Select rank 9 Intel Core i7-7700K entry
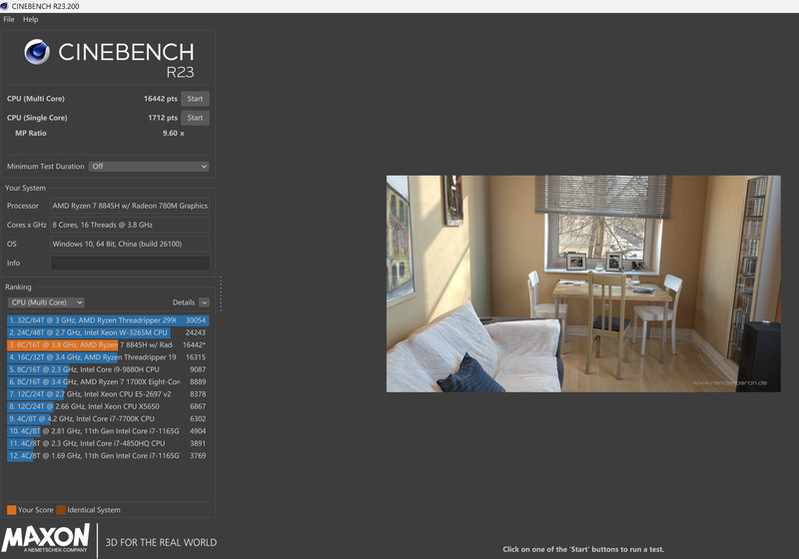Viewport: 799px width, 559px height. click(108, 419)
